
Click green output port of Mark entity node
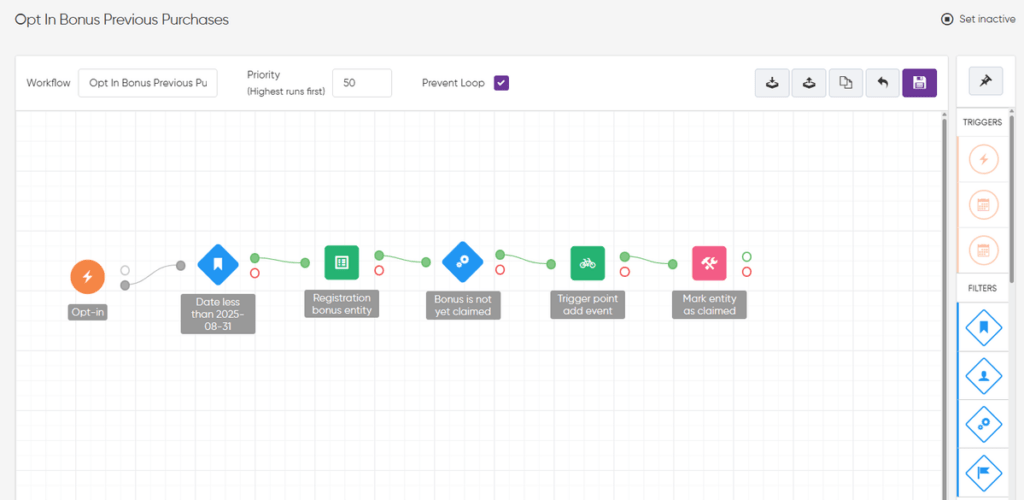[746, 257]
